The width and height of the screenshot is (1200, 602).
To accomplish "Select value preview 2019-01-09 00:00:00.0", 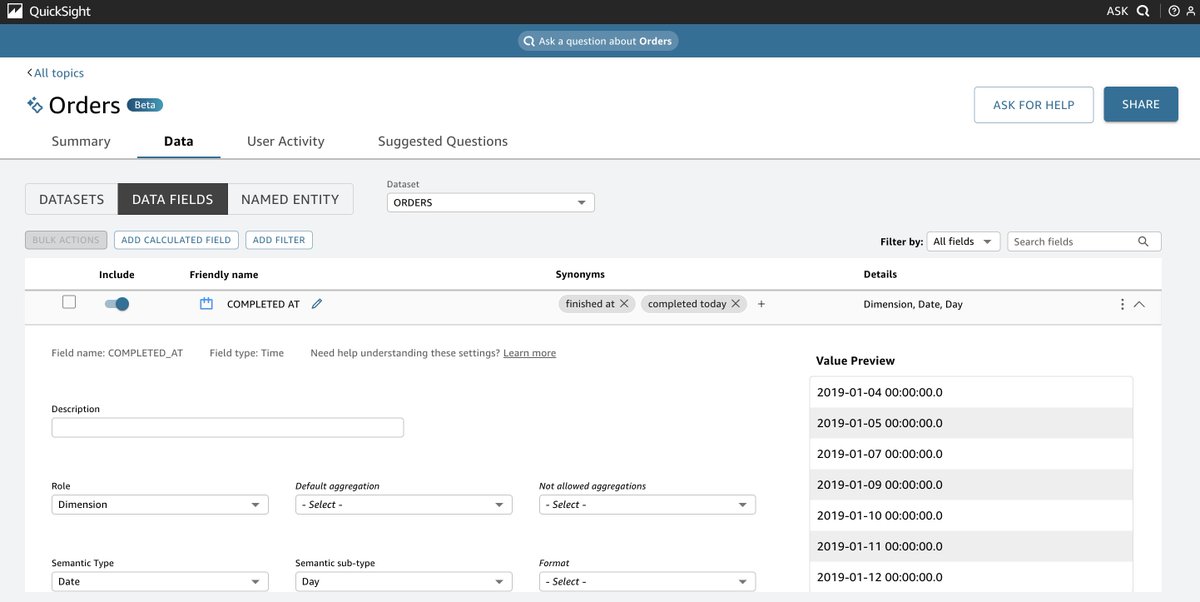I will coord(971,485).
